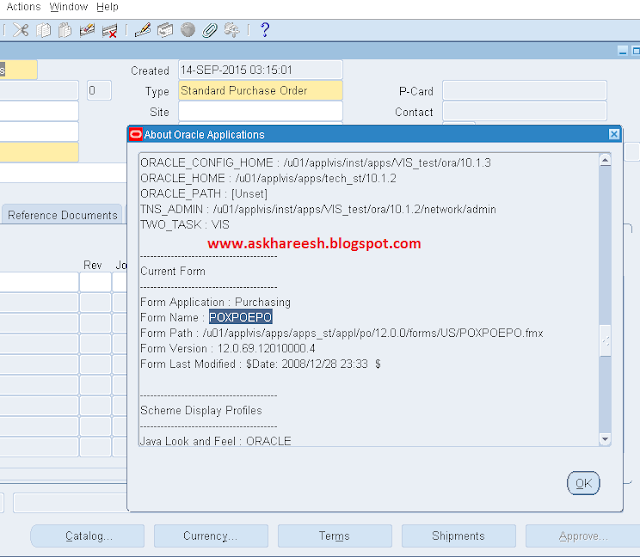This screenshot has height=557, width=640.
Task: Click the small field containing 0
Action: (99, 91)
